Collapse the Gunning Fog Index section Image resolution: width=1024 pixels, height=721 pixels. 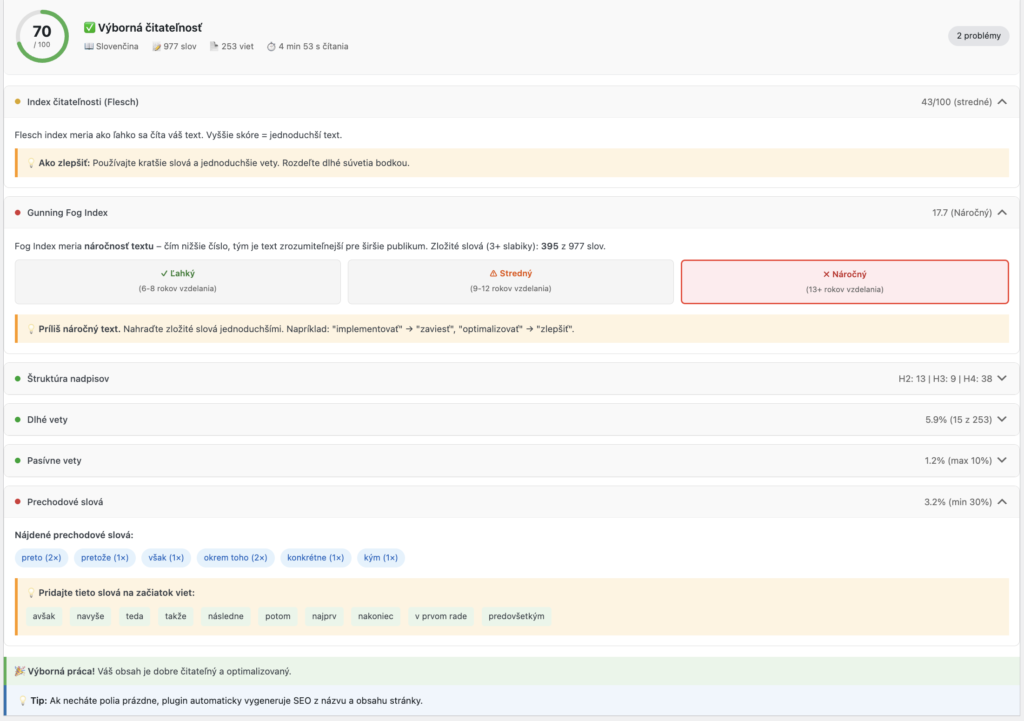point(1003,212)
